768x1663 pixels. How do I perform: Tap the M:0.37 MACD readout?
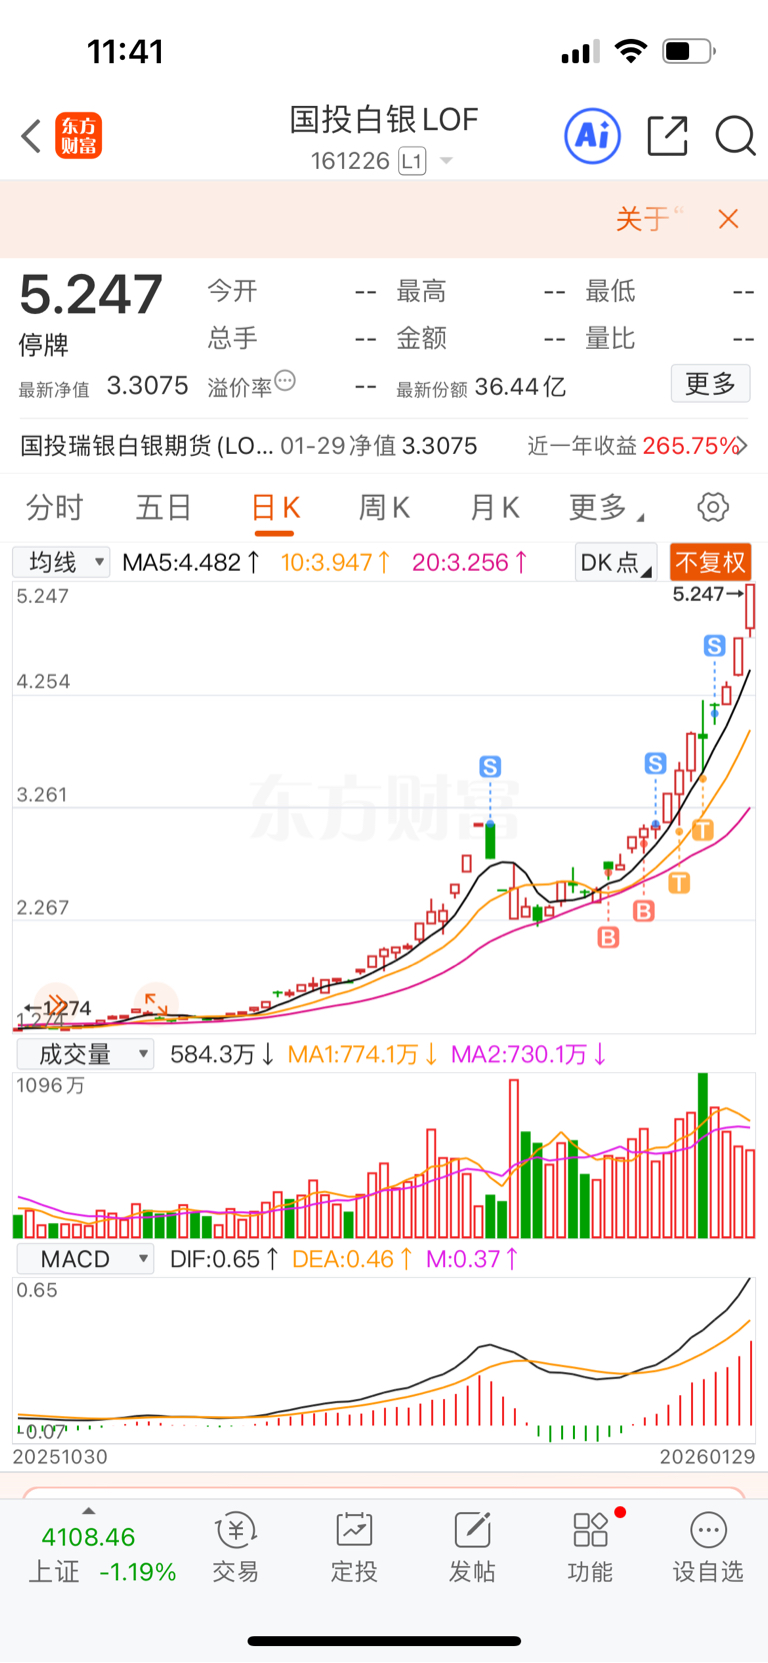tap(472, 1259)
